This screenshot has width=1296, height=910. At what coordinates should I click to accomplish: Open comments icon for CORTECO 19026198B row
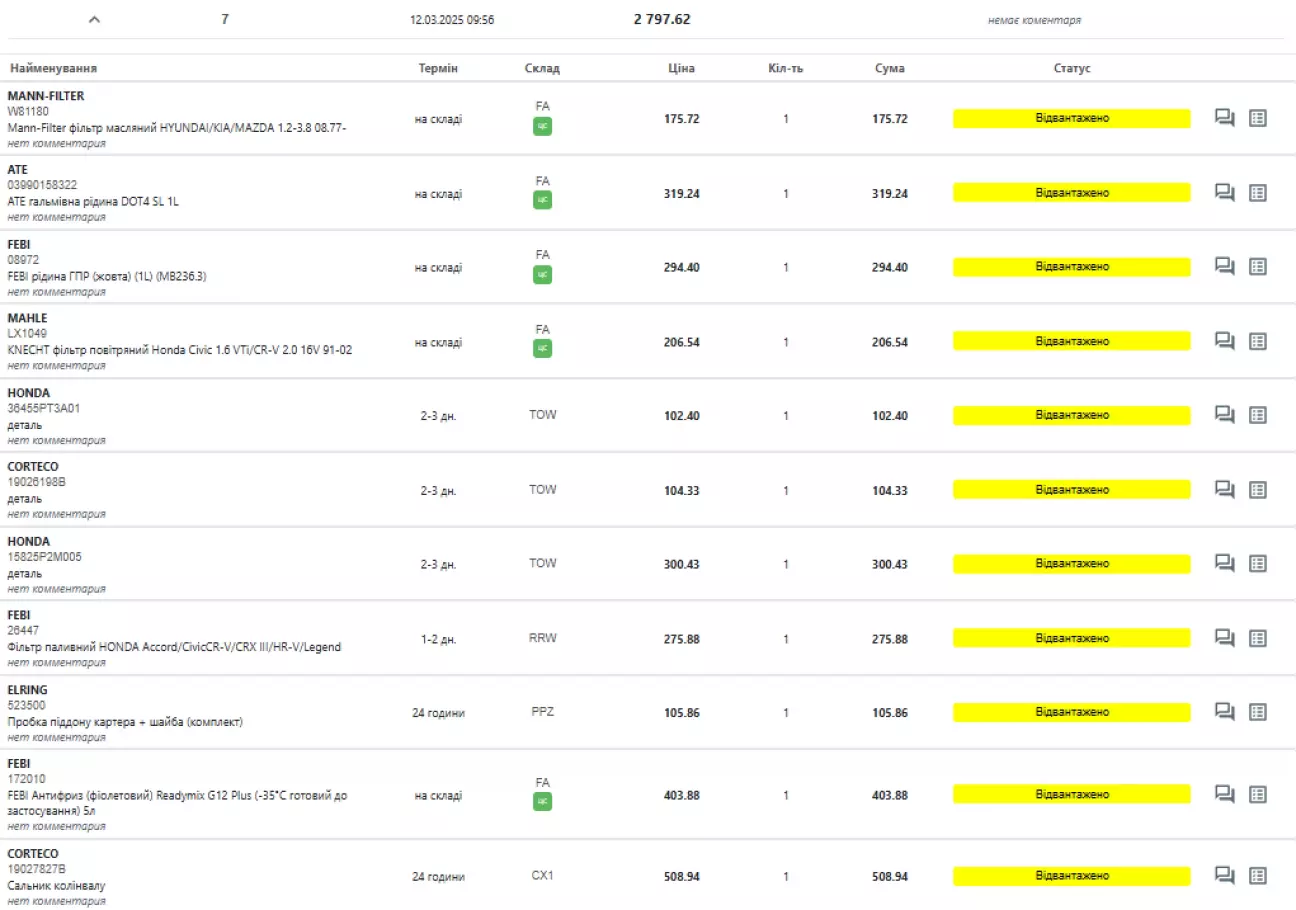coord(1224,490)
